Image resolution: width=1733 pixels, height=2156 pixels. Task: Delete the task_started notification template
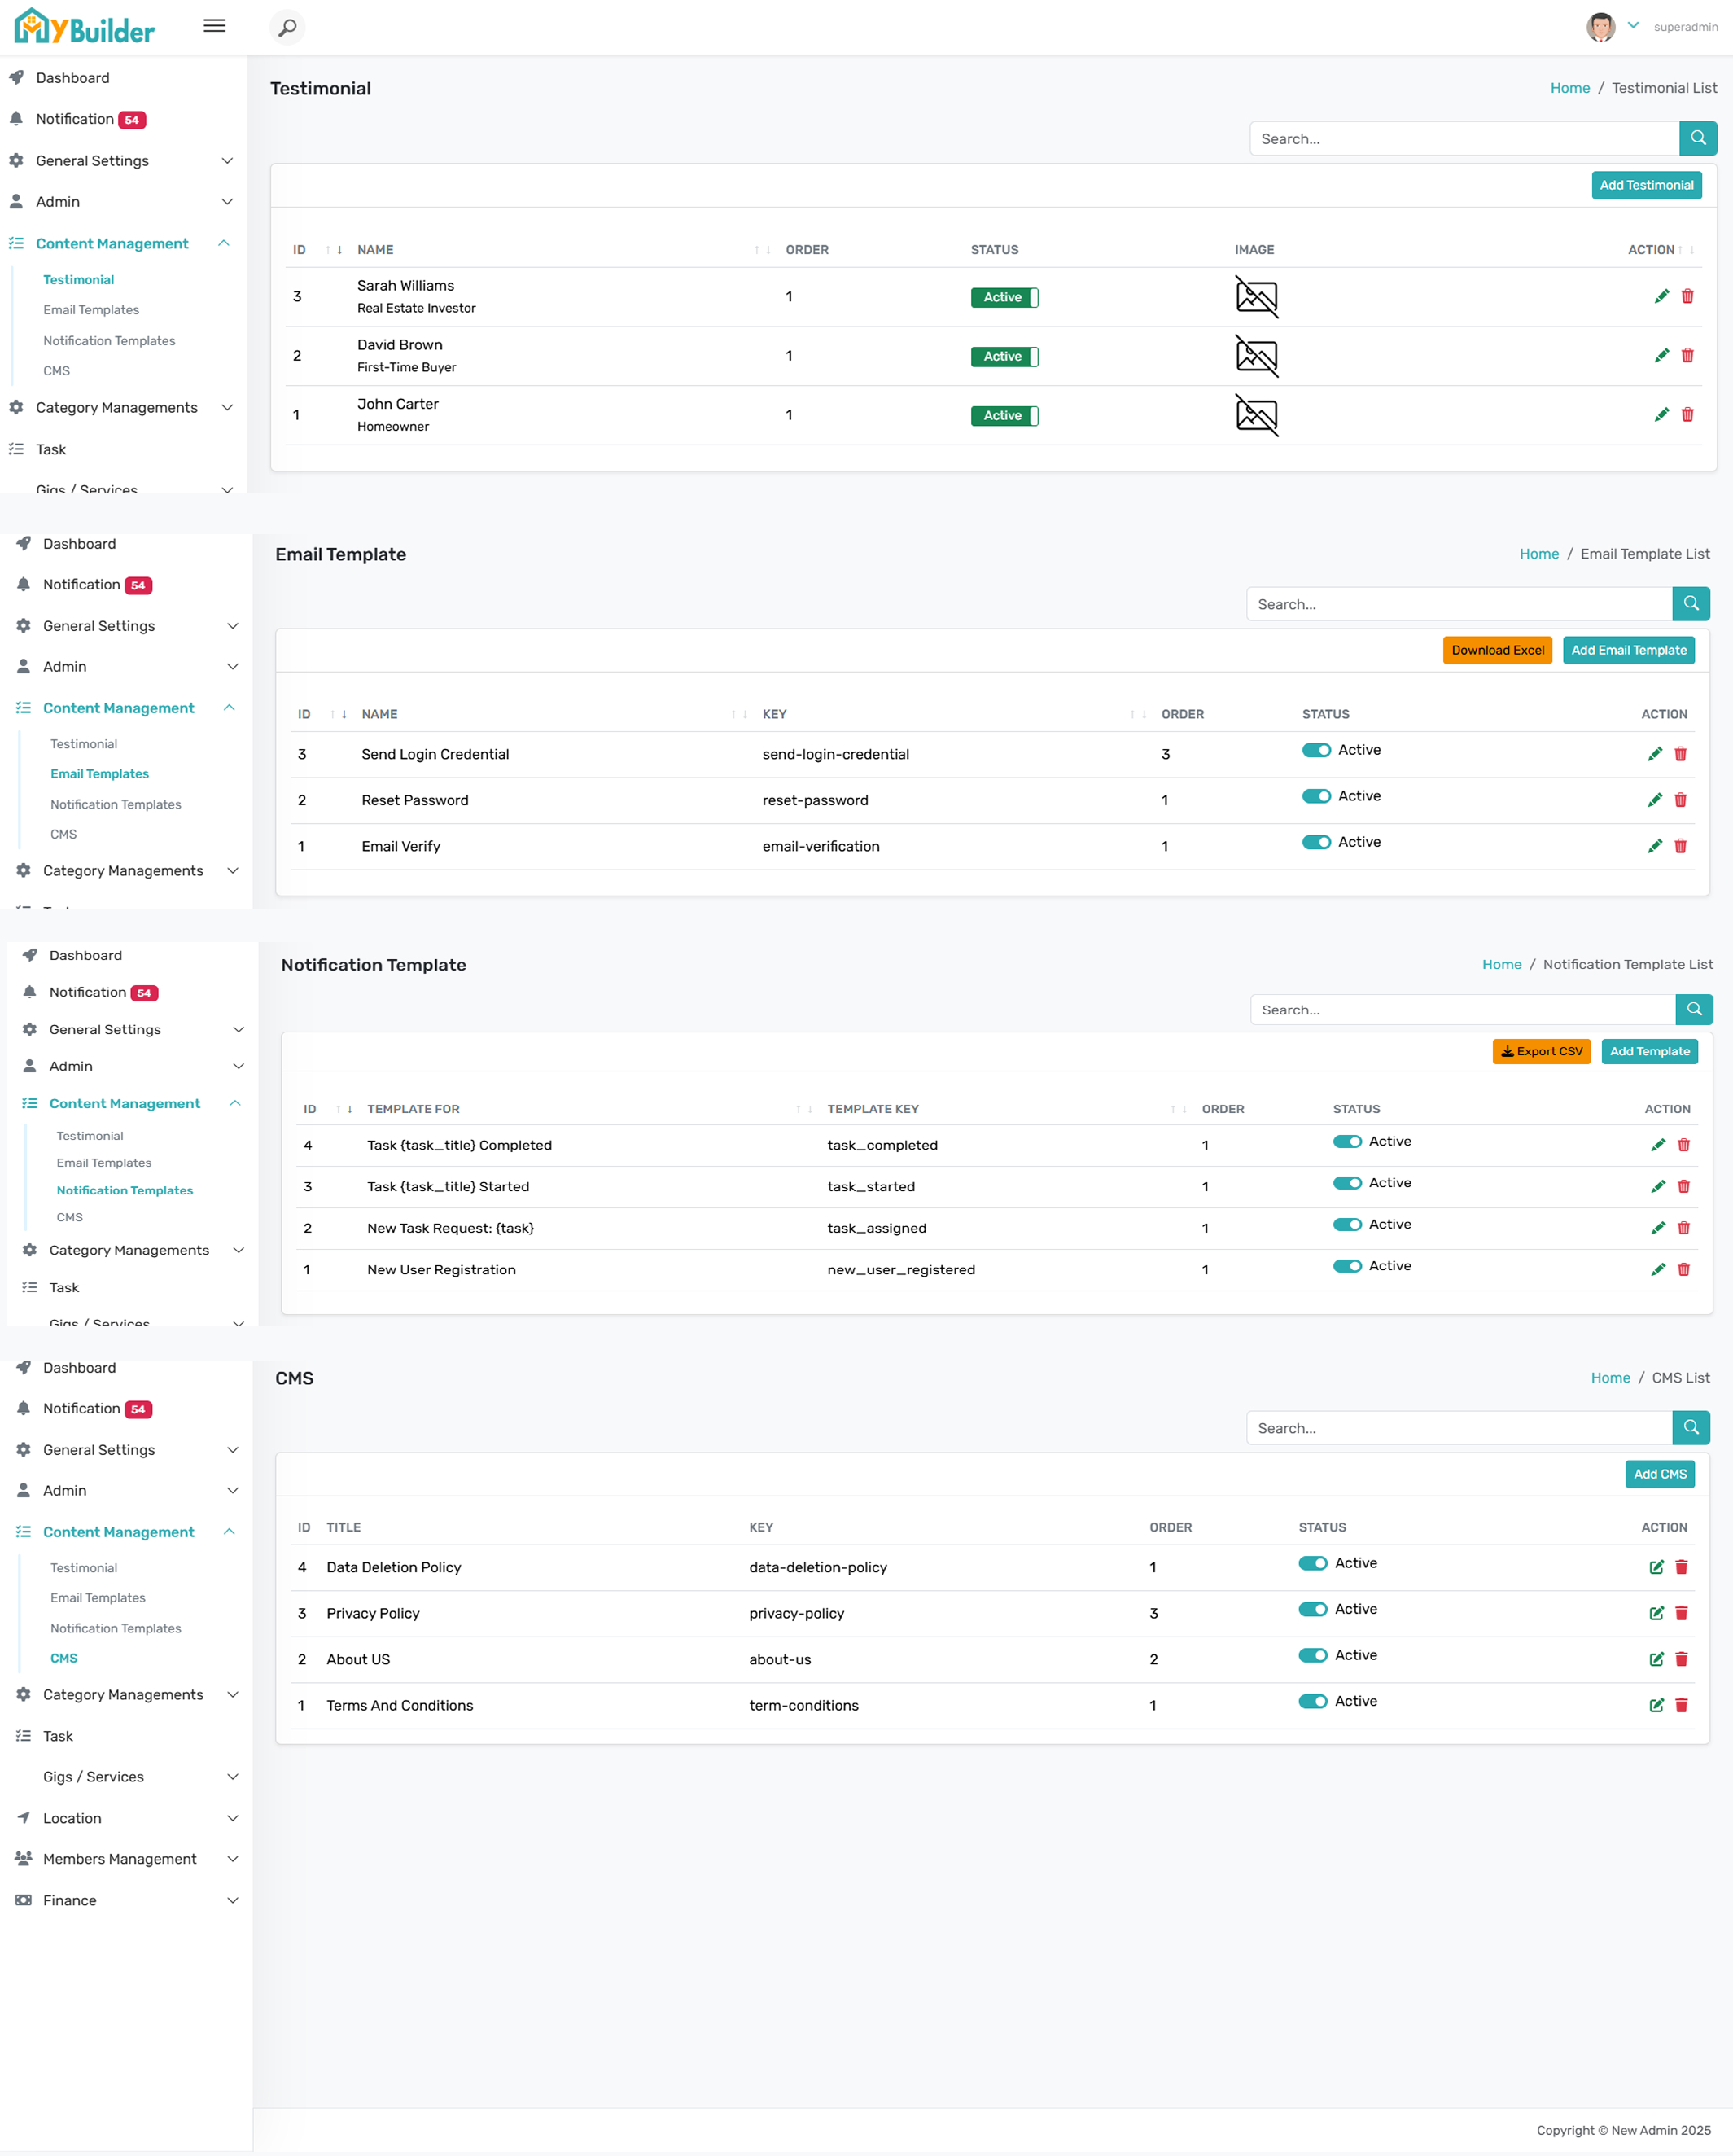(x=1683, y=1186)
